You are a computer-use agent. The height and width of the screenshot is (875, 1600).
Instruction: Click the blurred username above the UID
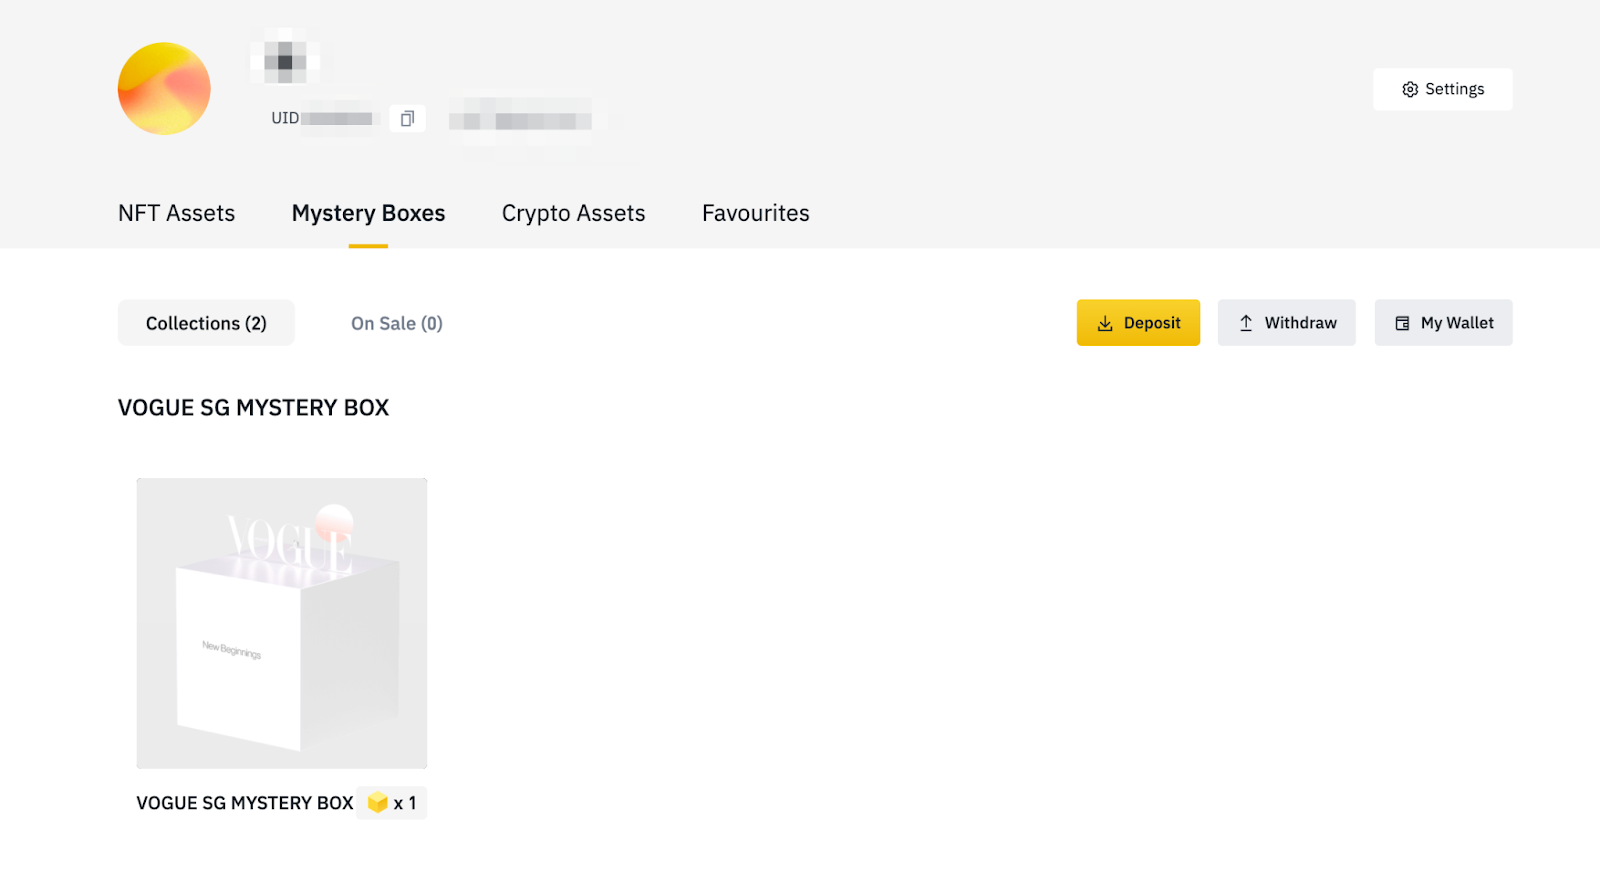[x=285, y=60]
